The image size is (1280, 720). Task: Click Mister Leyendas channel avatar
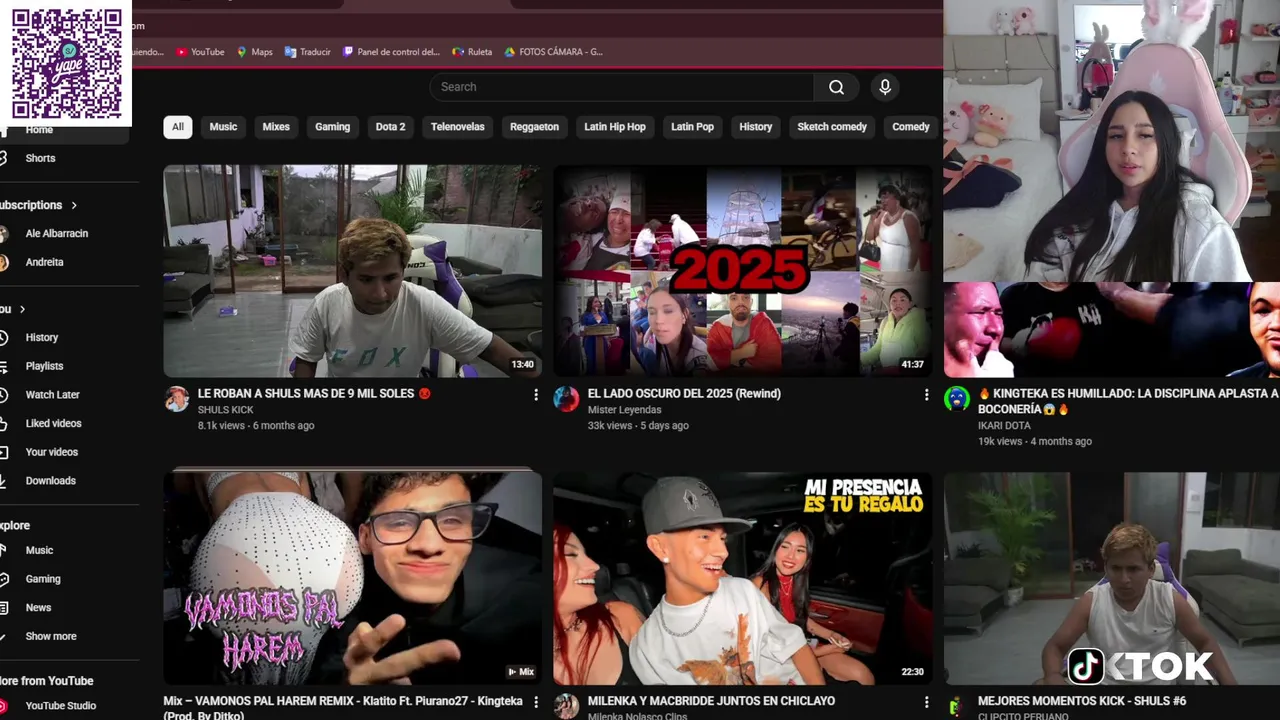[567, 399]
